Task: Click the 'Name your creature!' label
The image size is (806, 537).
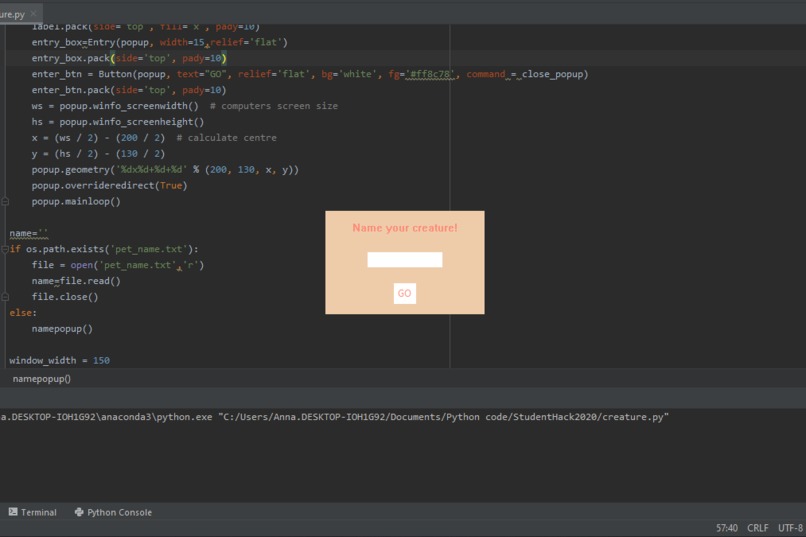Action: pos(405,228)
